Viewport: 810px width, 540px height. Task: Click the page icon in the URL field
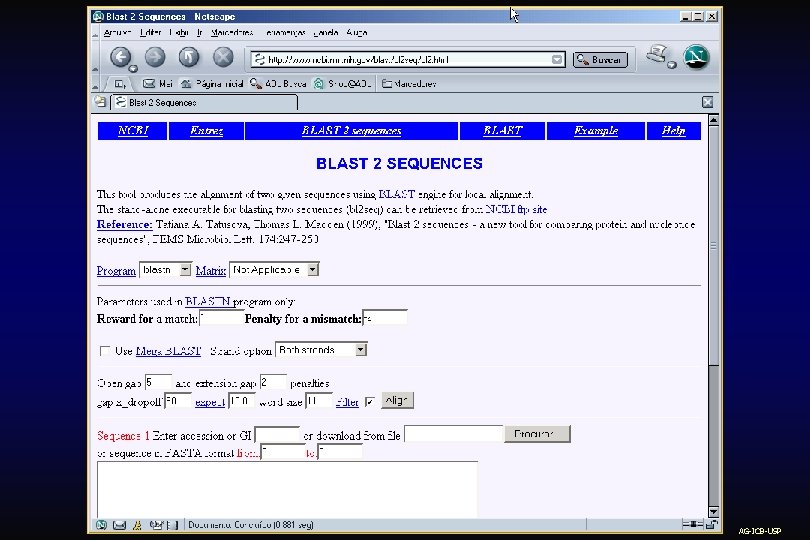pos(259,59)
